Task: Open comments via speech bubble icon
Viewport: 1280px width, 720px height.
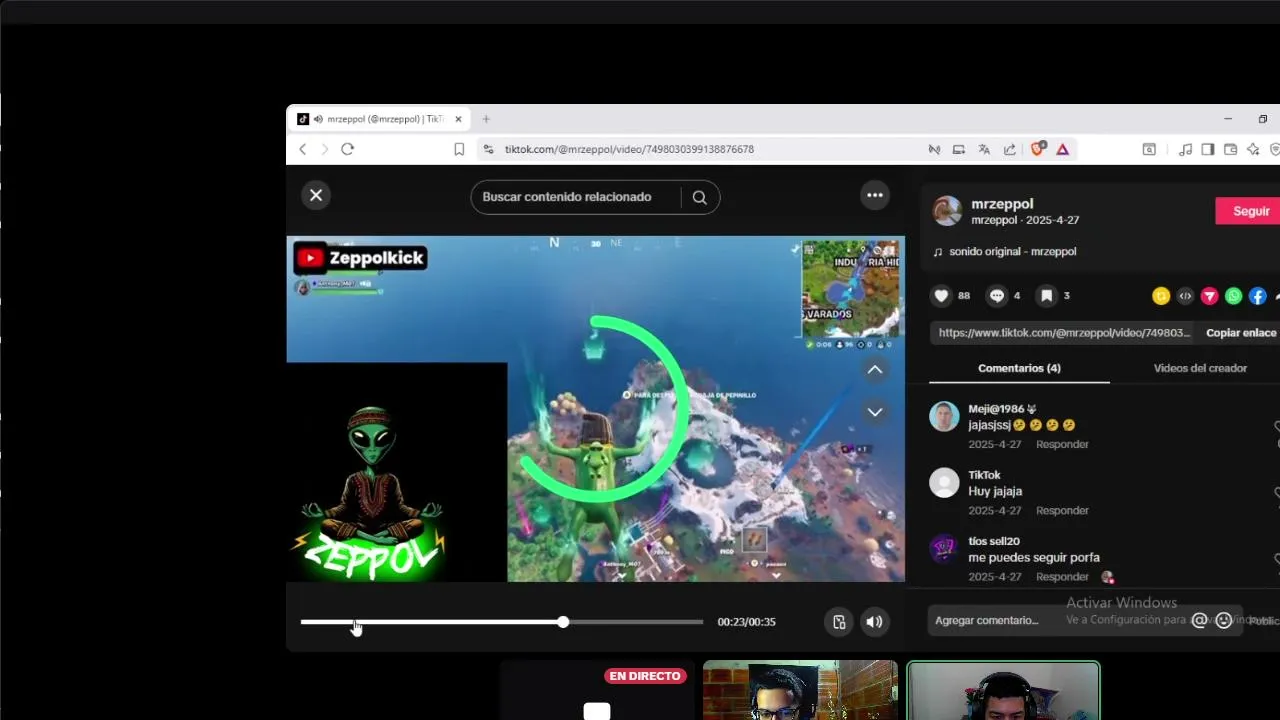Action: point(997,296)
